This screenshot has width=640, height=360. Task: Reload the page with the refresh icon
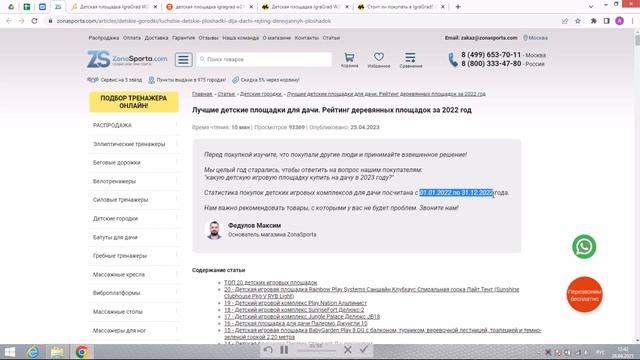pyautogui.click(x=35, y=21)
